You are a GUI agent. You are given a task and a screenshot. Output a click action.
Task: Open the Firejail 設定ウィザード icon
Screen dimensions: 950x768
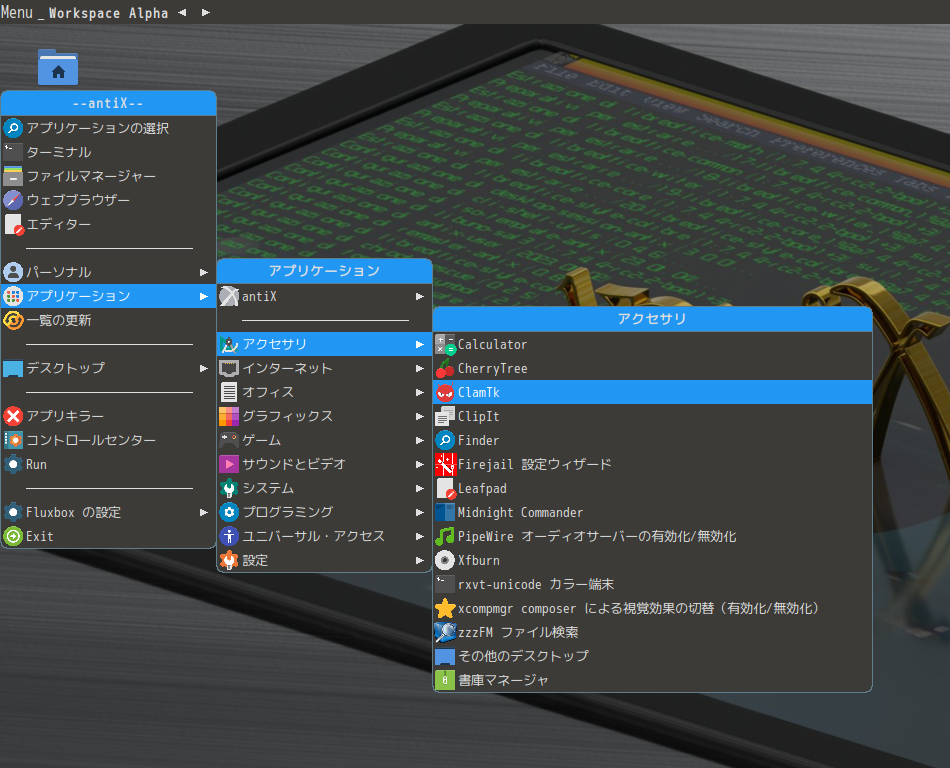[445, 465]
